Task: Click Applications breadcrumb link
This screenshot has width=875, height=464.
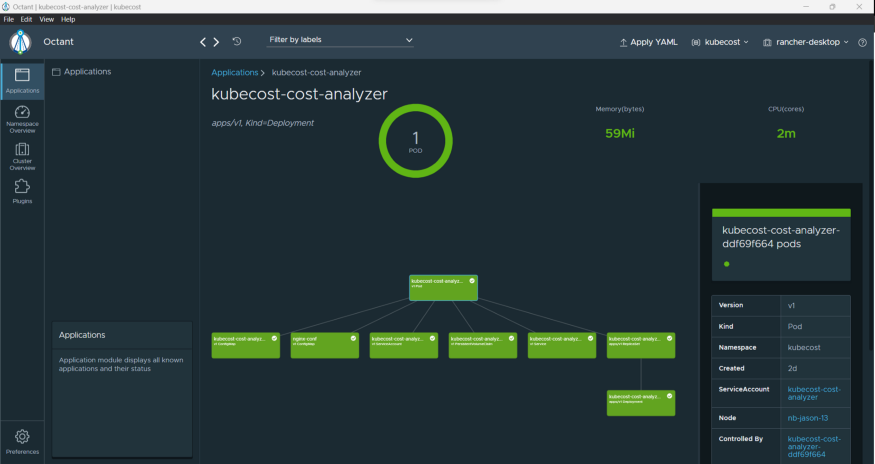Action: (234, 73)
